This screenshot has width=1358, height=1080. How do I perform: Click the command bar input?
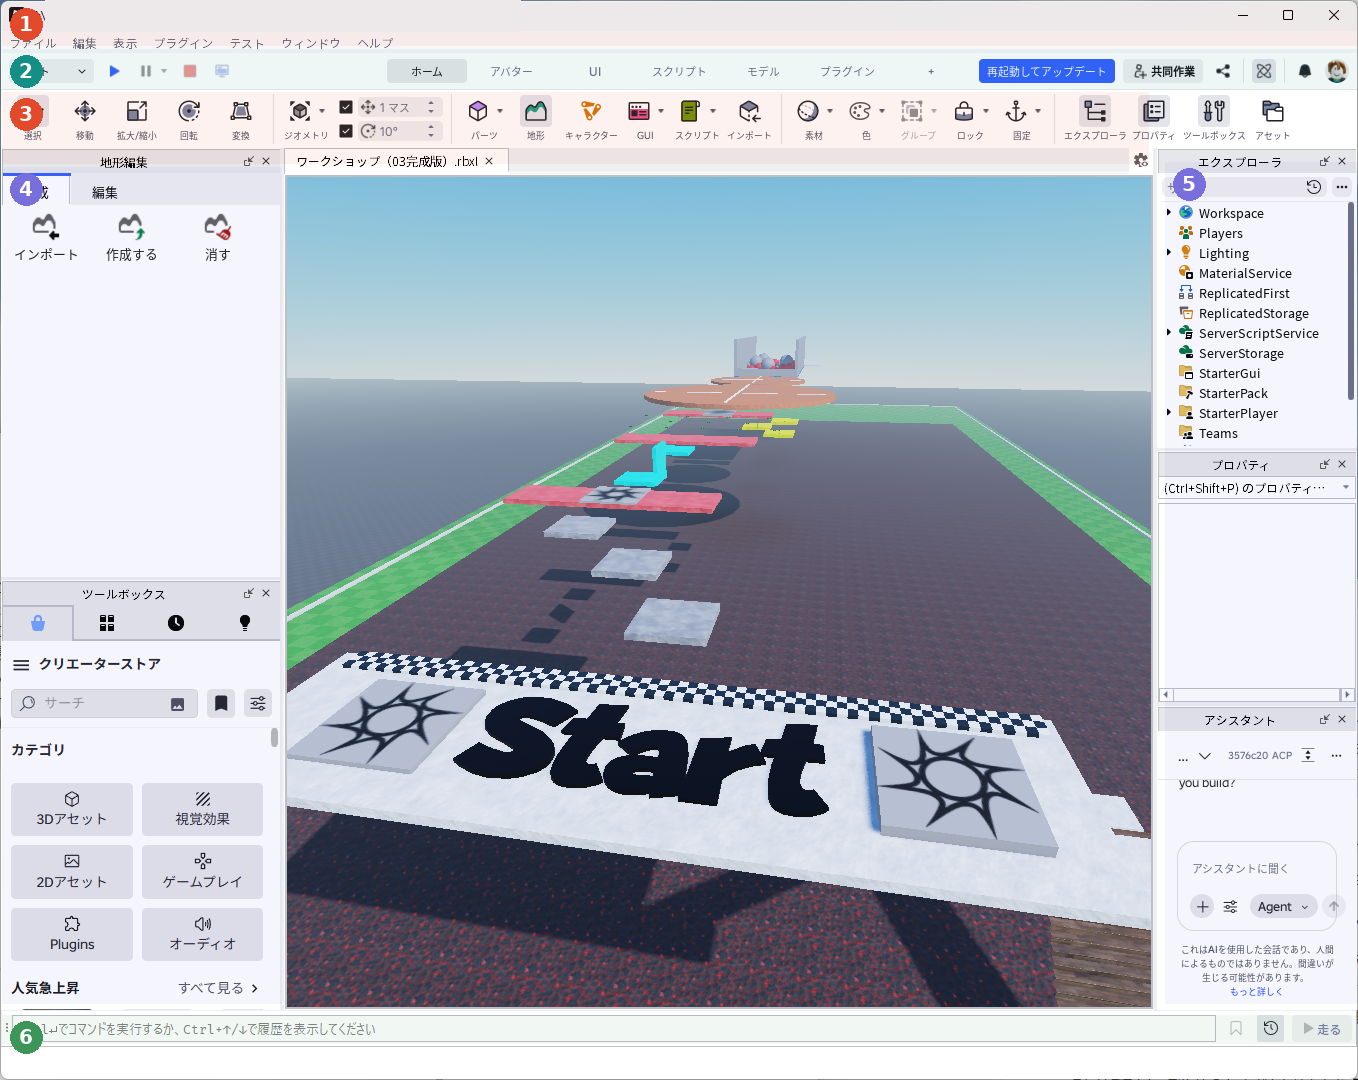(612, 1029)
